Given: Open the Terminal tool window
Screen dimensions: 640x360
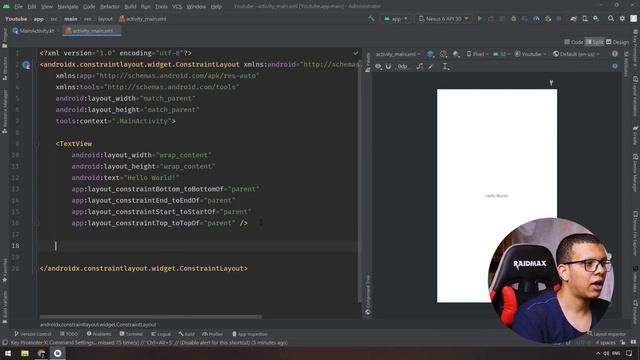Looking at the screenshot, I should pos(131,334).
